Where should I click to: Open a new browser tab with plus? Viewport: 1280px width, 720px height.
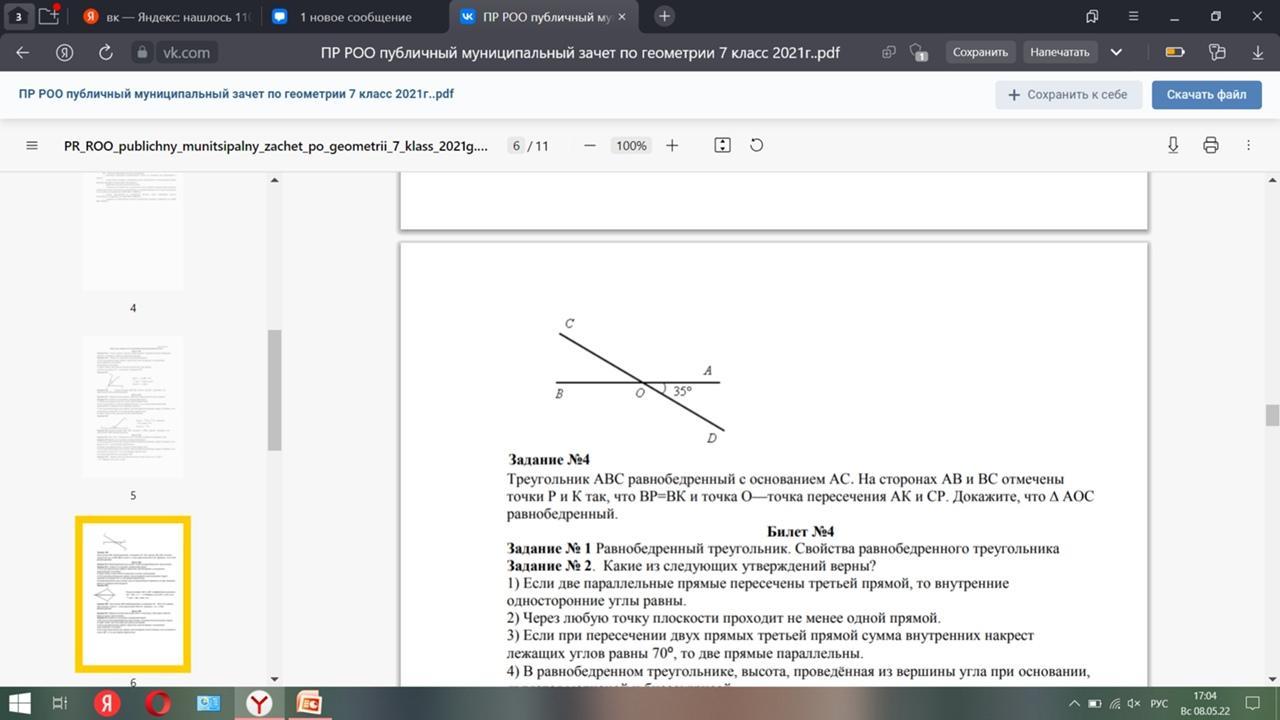click(664, 16)
